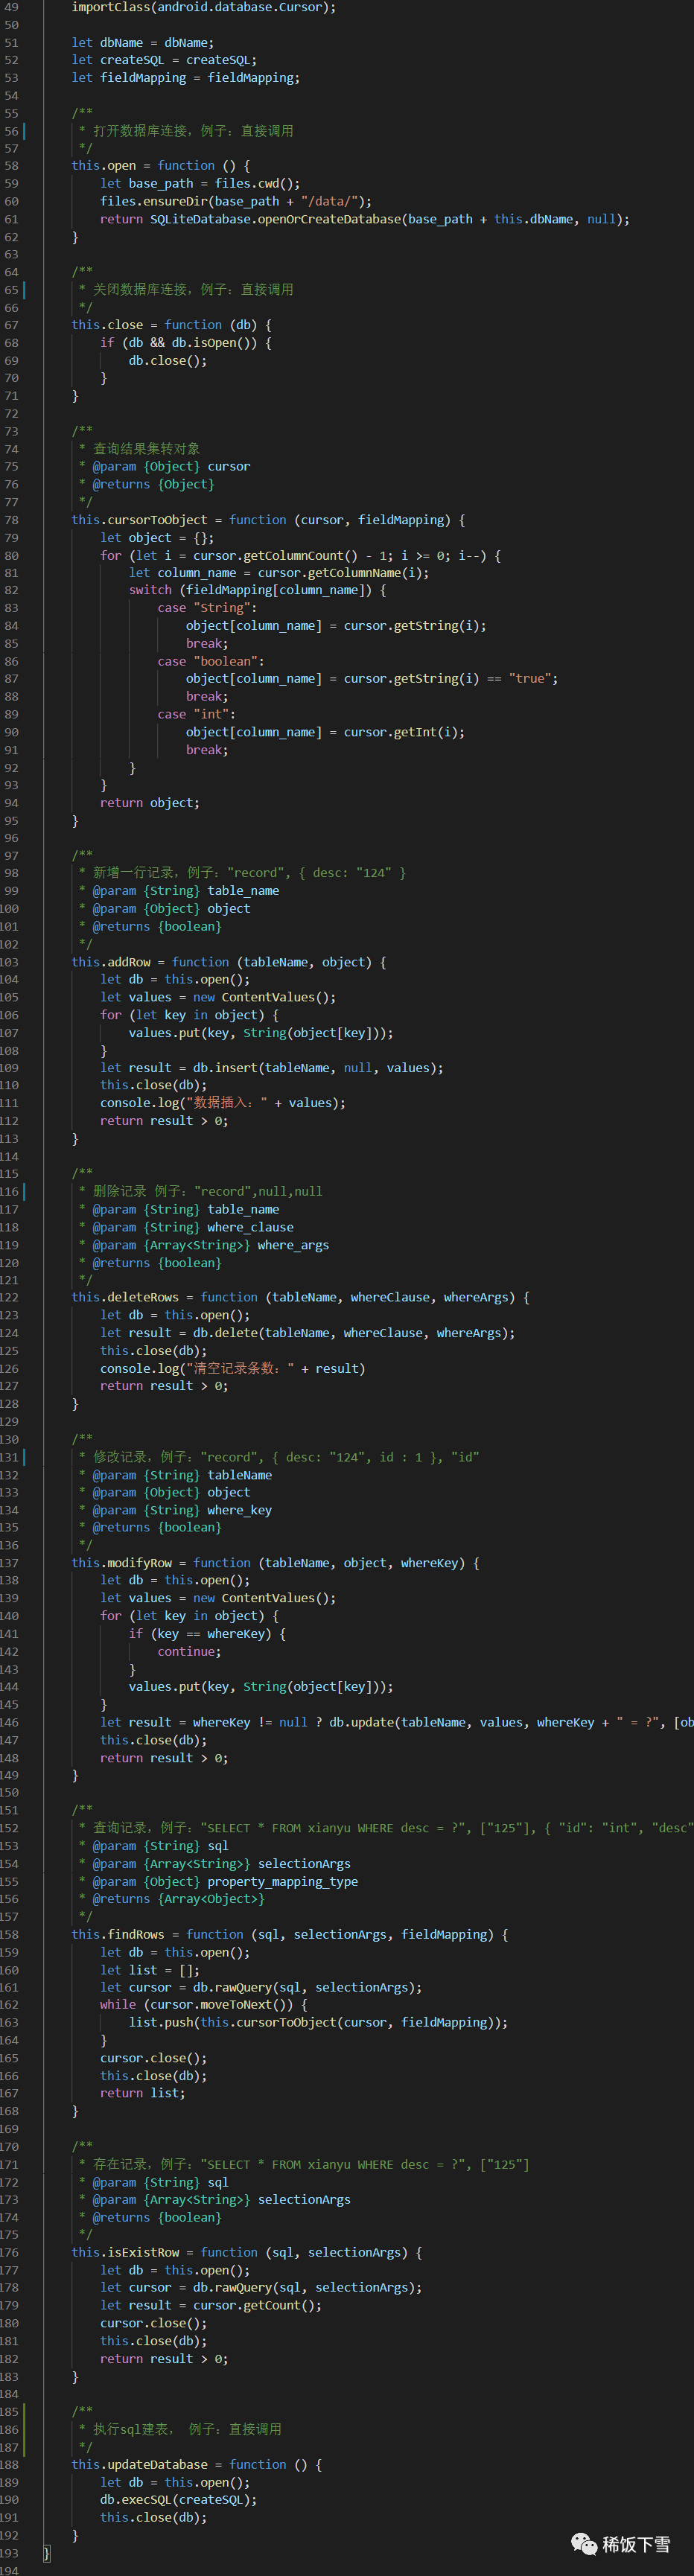The height and width of the screenshot is (2576, 694).
Task: Click the case "boolean": label
Action: (211, 661)
